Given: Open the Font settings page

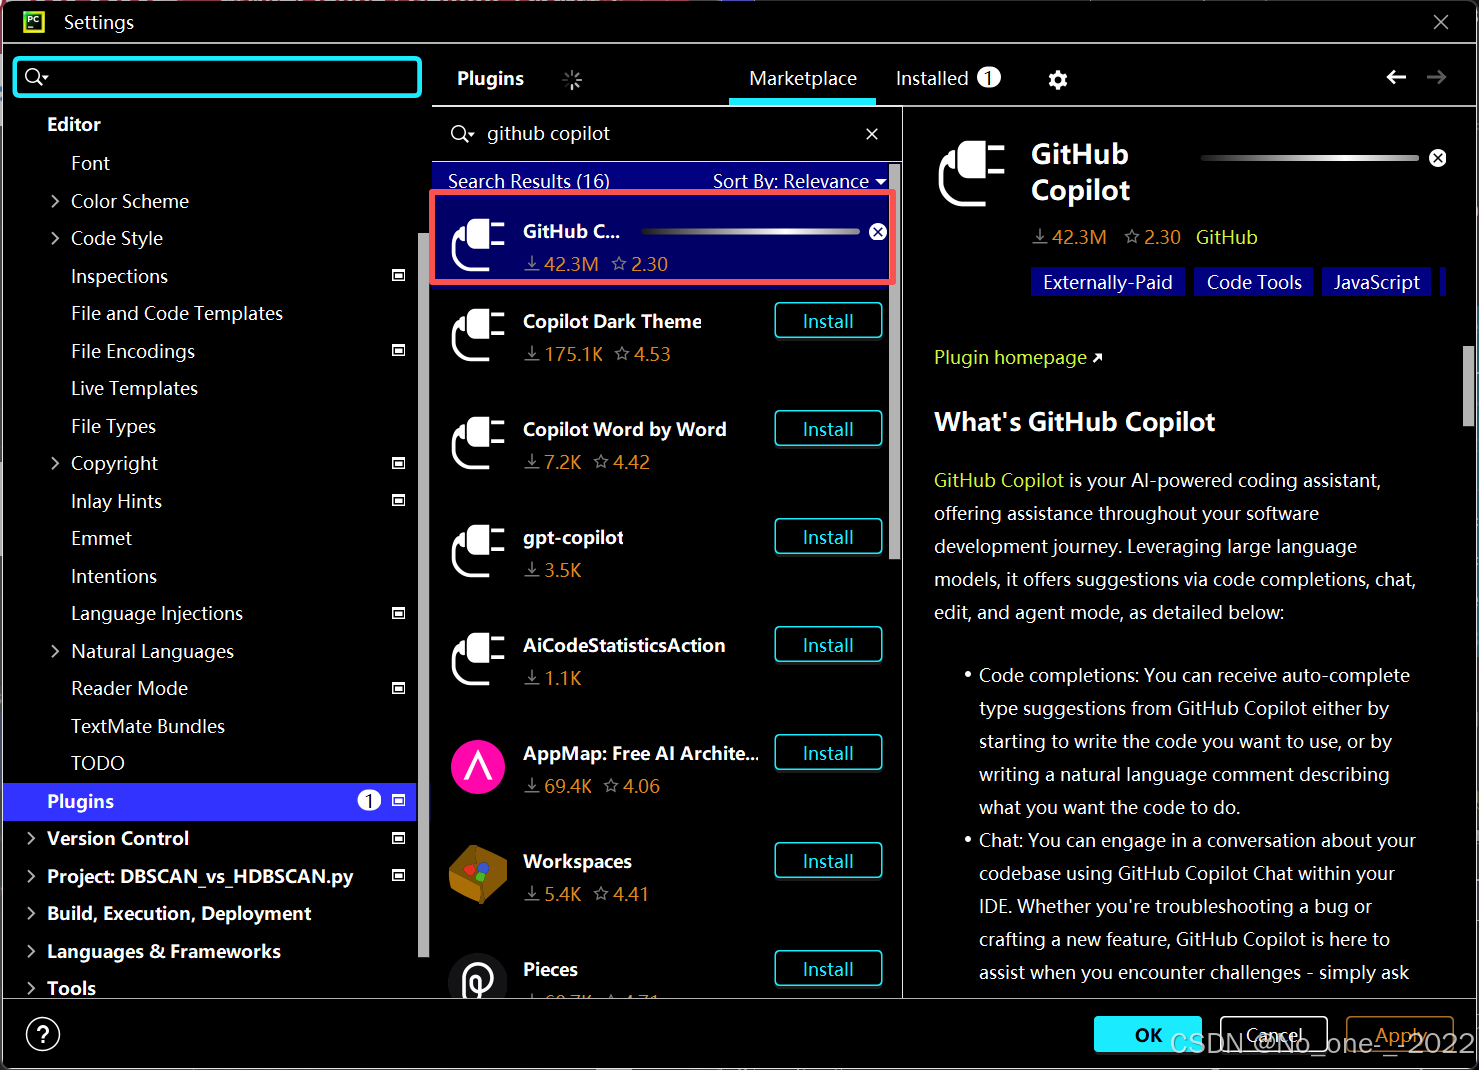Looking at the screenshot, I should [x=90, y=163].
